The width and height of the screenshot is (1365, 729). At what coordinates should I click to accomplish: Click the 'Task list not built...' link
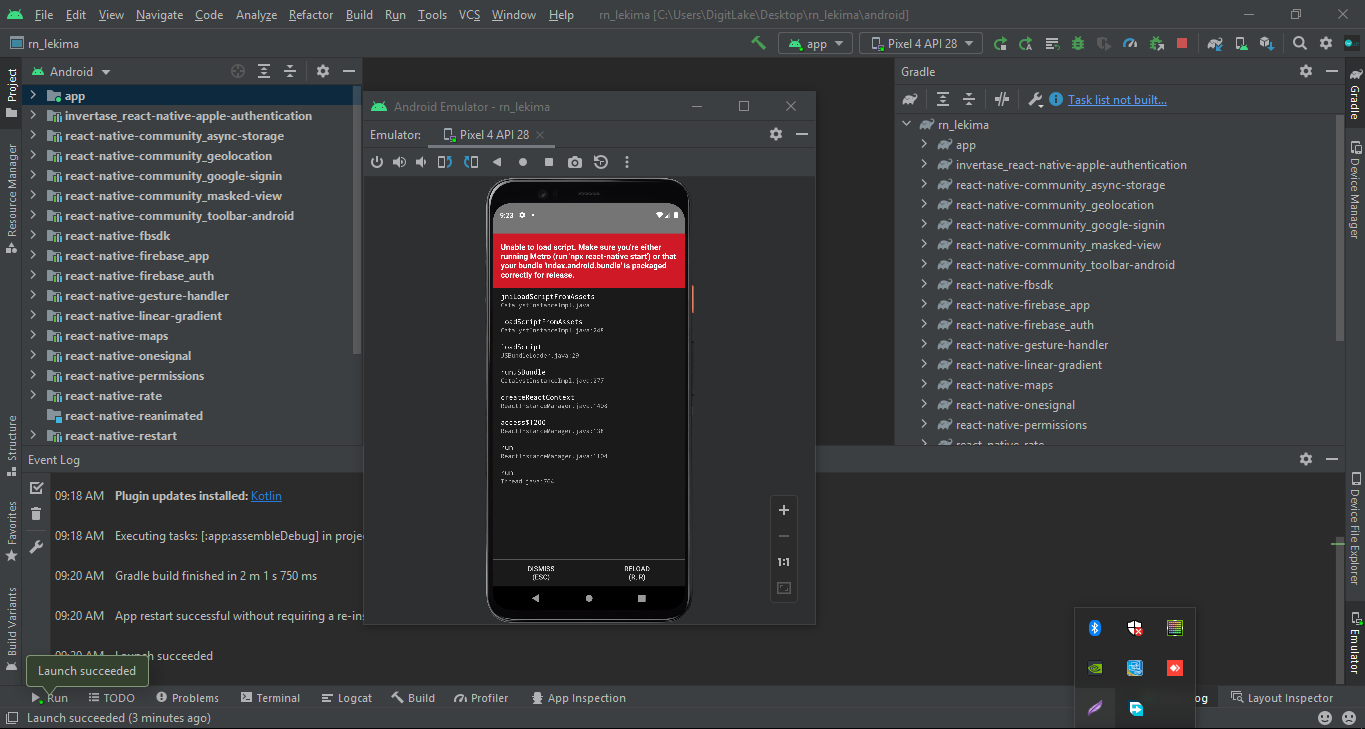[1117, 99]
